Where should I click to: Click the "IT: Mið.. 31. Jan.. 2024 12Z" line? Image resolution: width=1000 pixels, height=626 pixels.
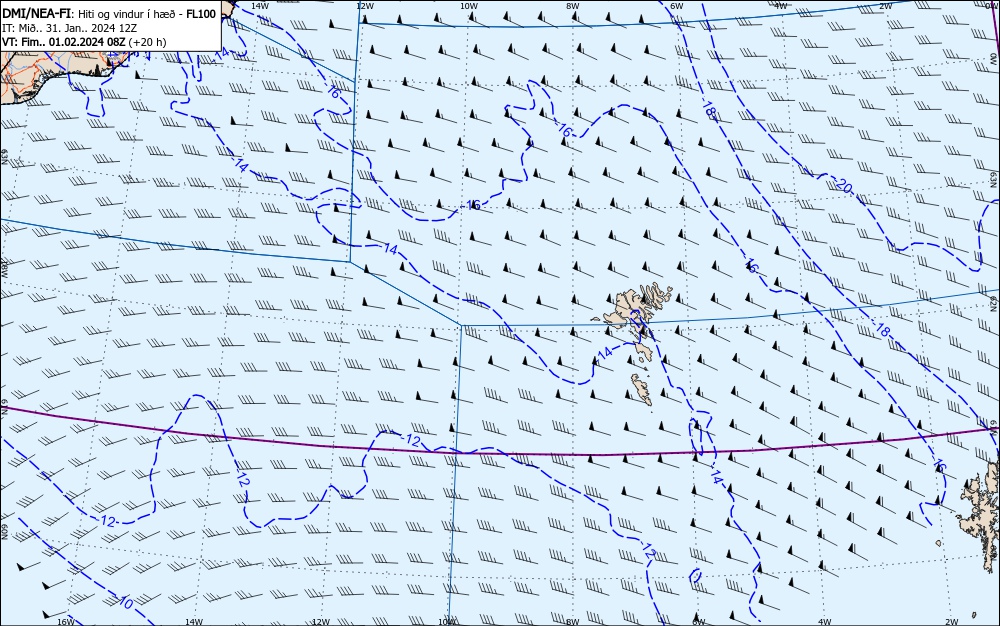coord(70,28)
